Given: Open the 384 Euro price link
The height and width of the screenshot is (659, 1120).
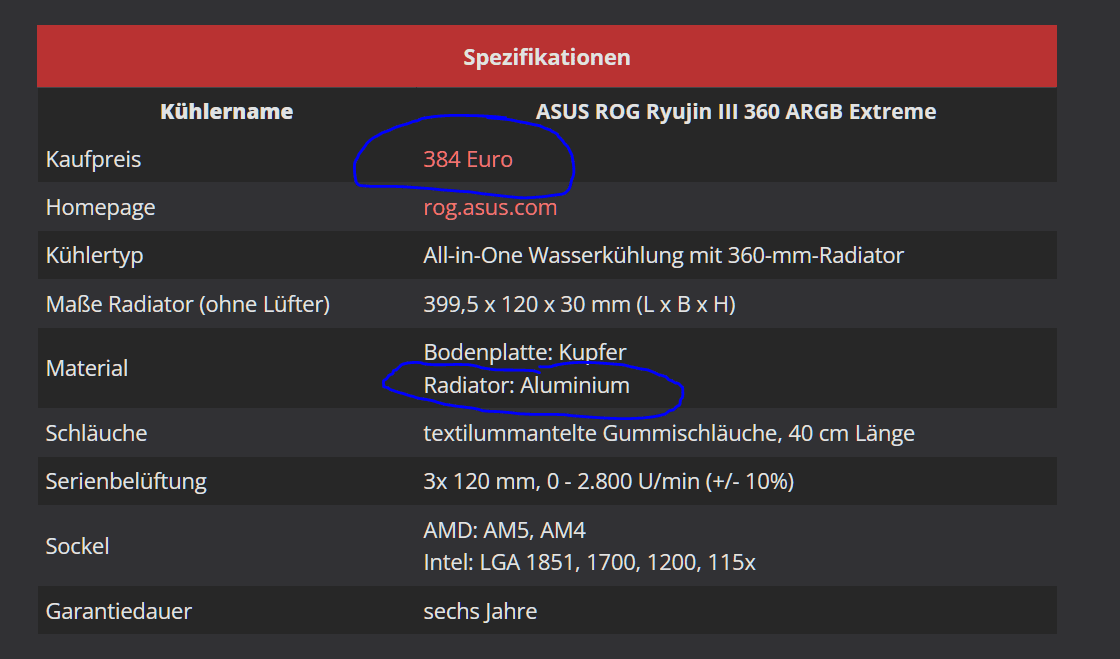Looking at the screenshot, I should pos(468,159).
